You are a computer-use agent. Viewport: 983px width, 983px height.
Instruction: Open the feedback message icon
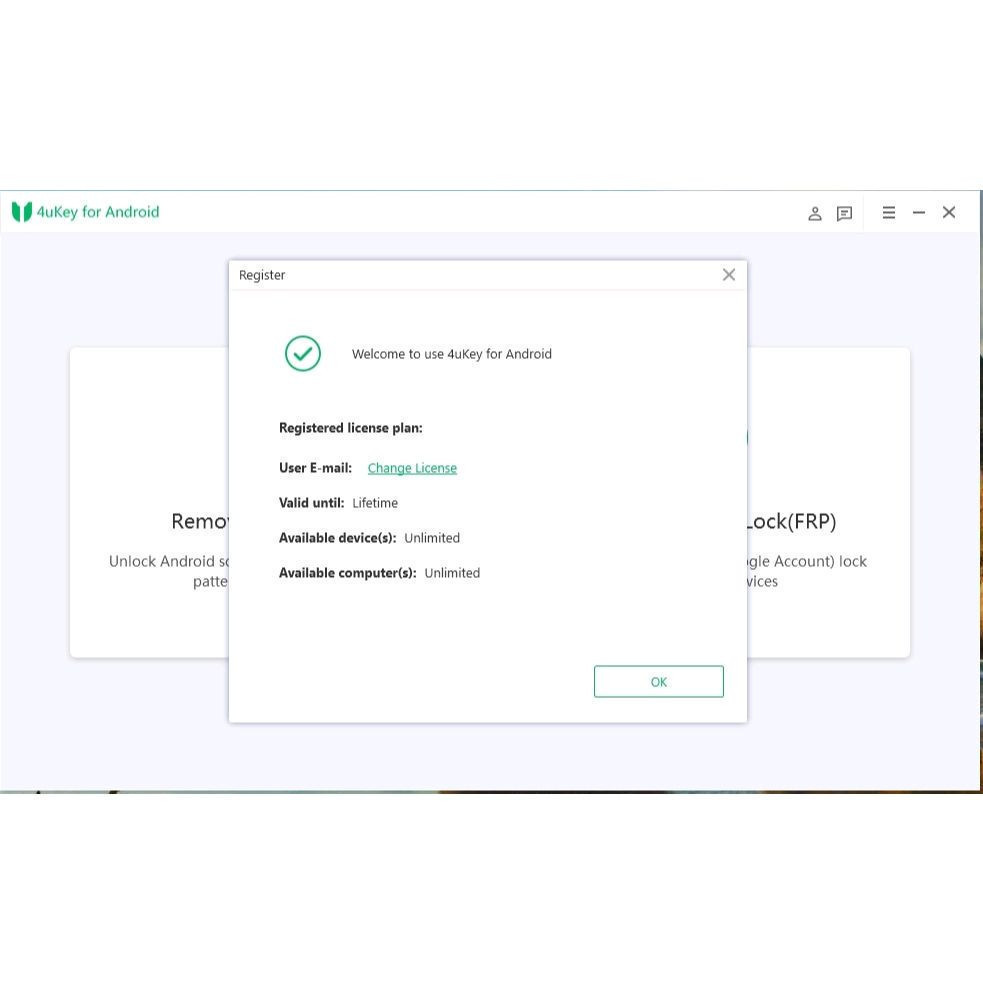(844, 213)
